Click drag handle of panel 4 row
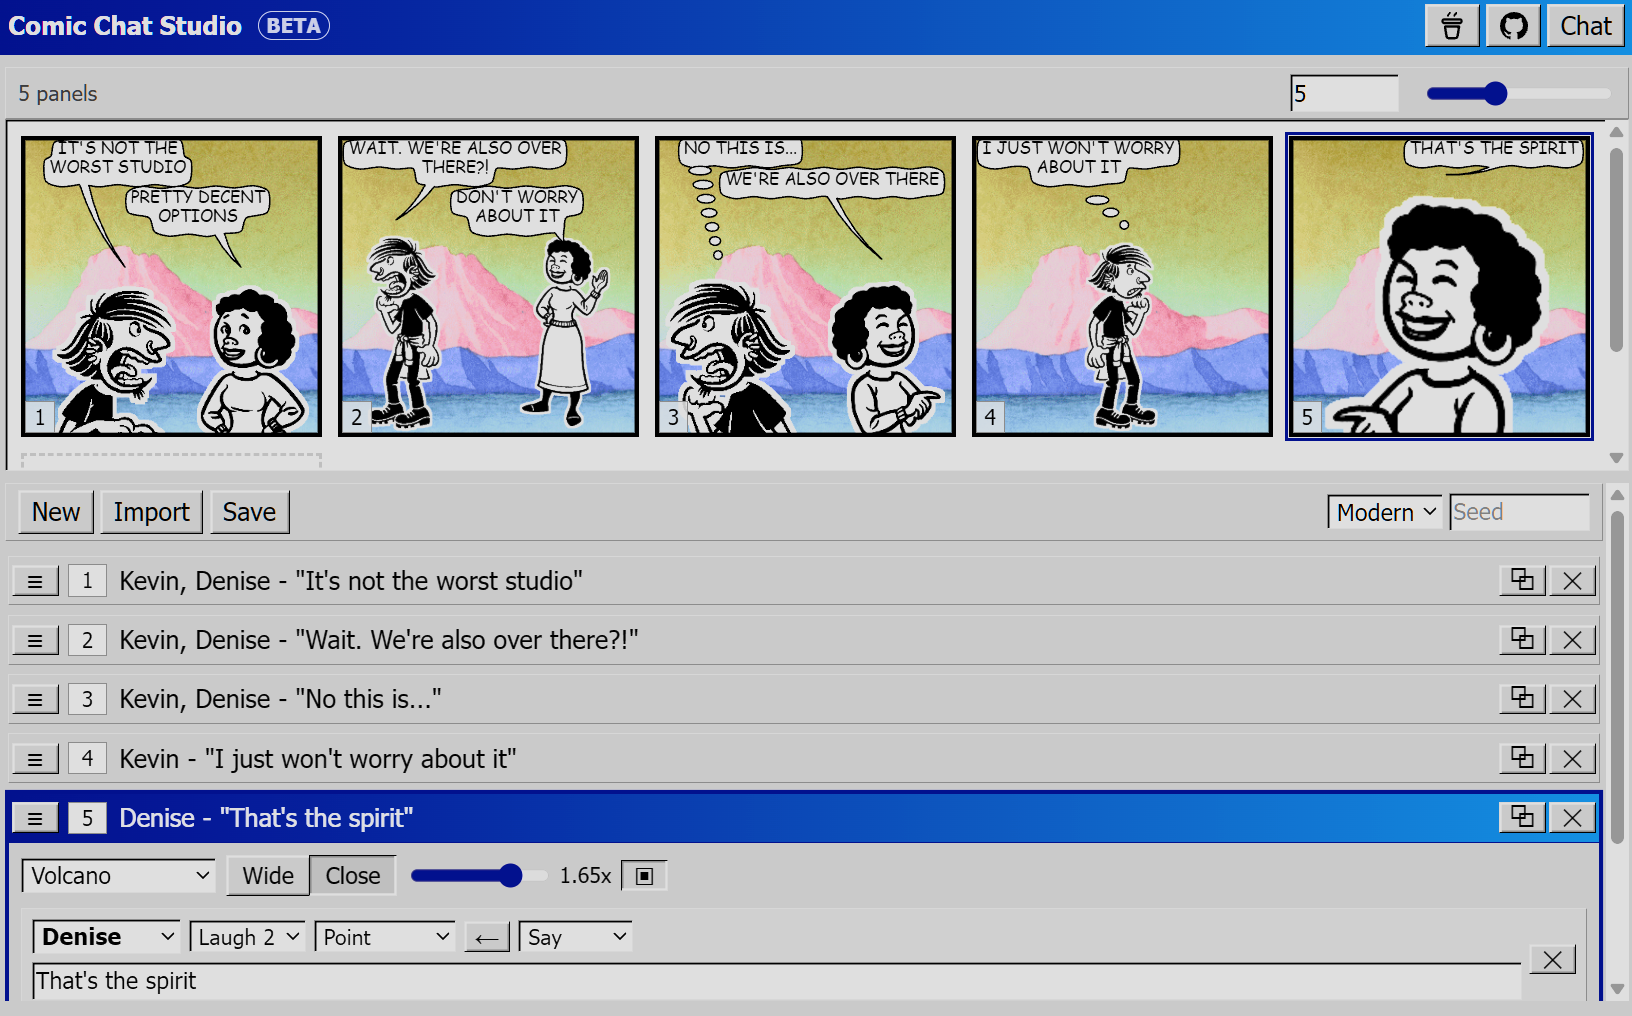Viewport: 1632px width, 1016px height. pyautogui.click(x=35, y=759)
